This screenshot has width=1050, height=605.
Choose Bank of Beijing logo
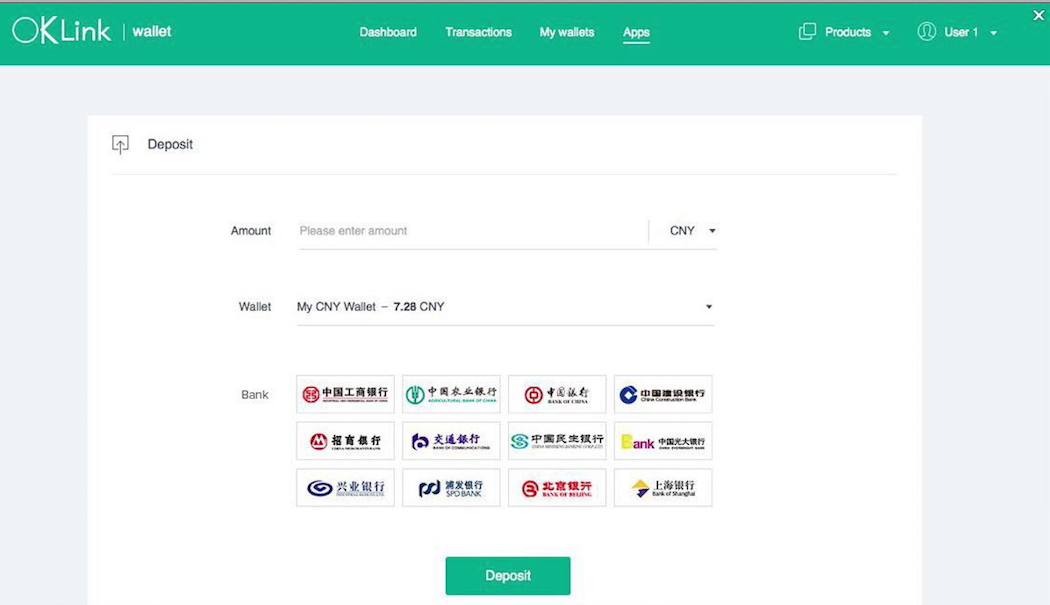point(557,488)
